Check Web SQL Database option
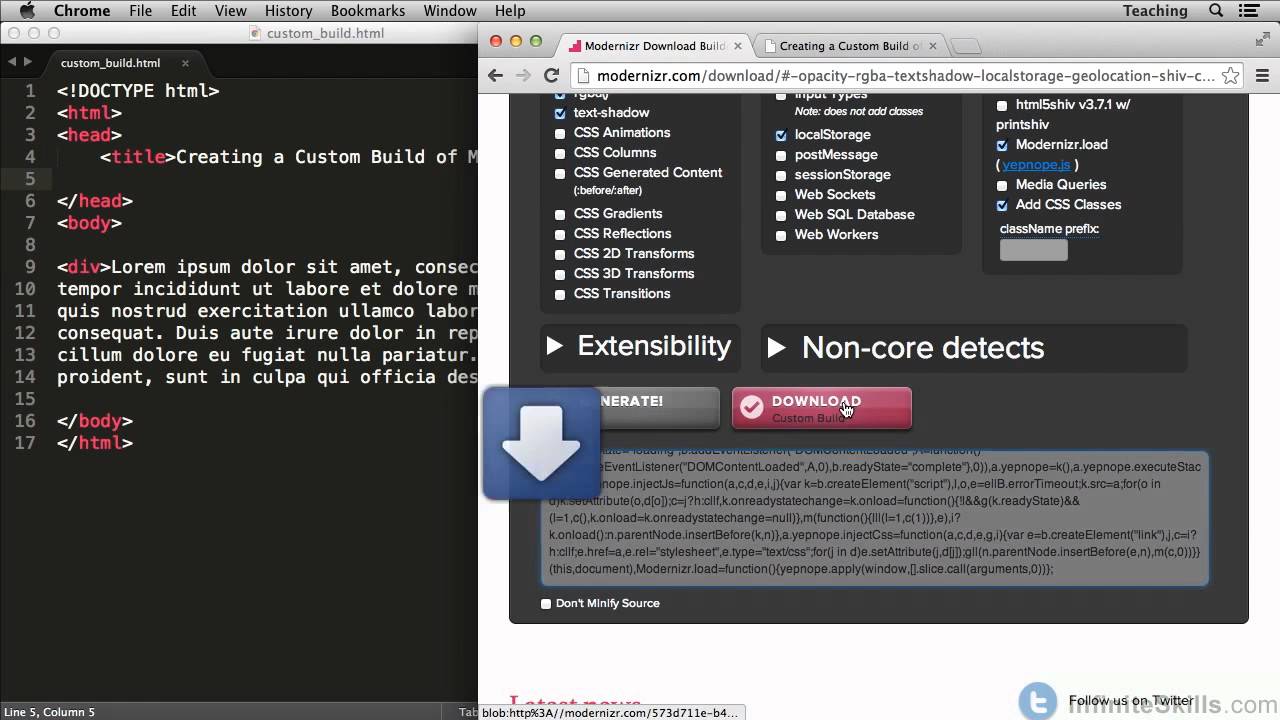 coord(781,215)
